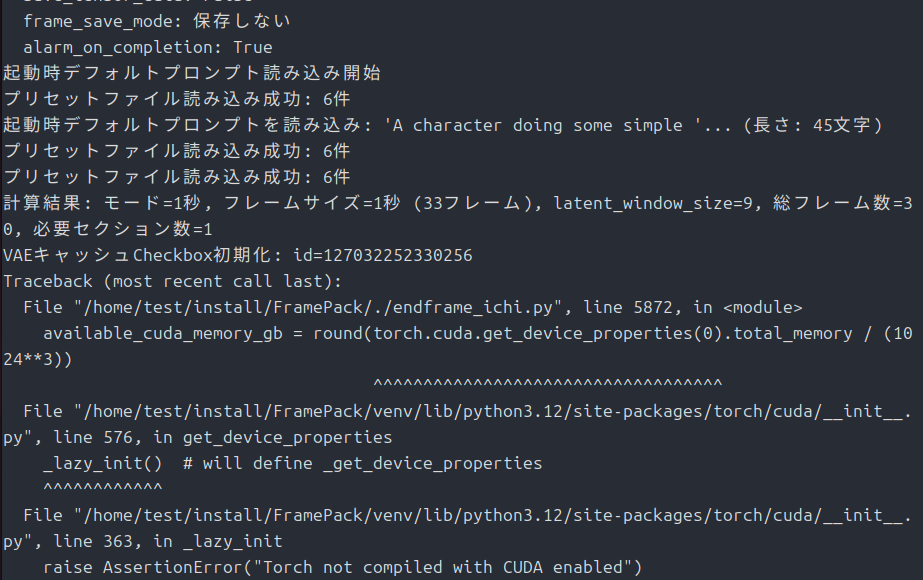Click the frame_save_mode output line
Image resolution: width=923 pixels, height=580 pixels.
tap(157, 21)
